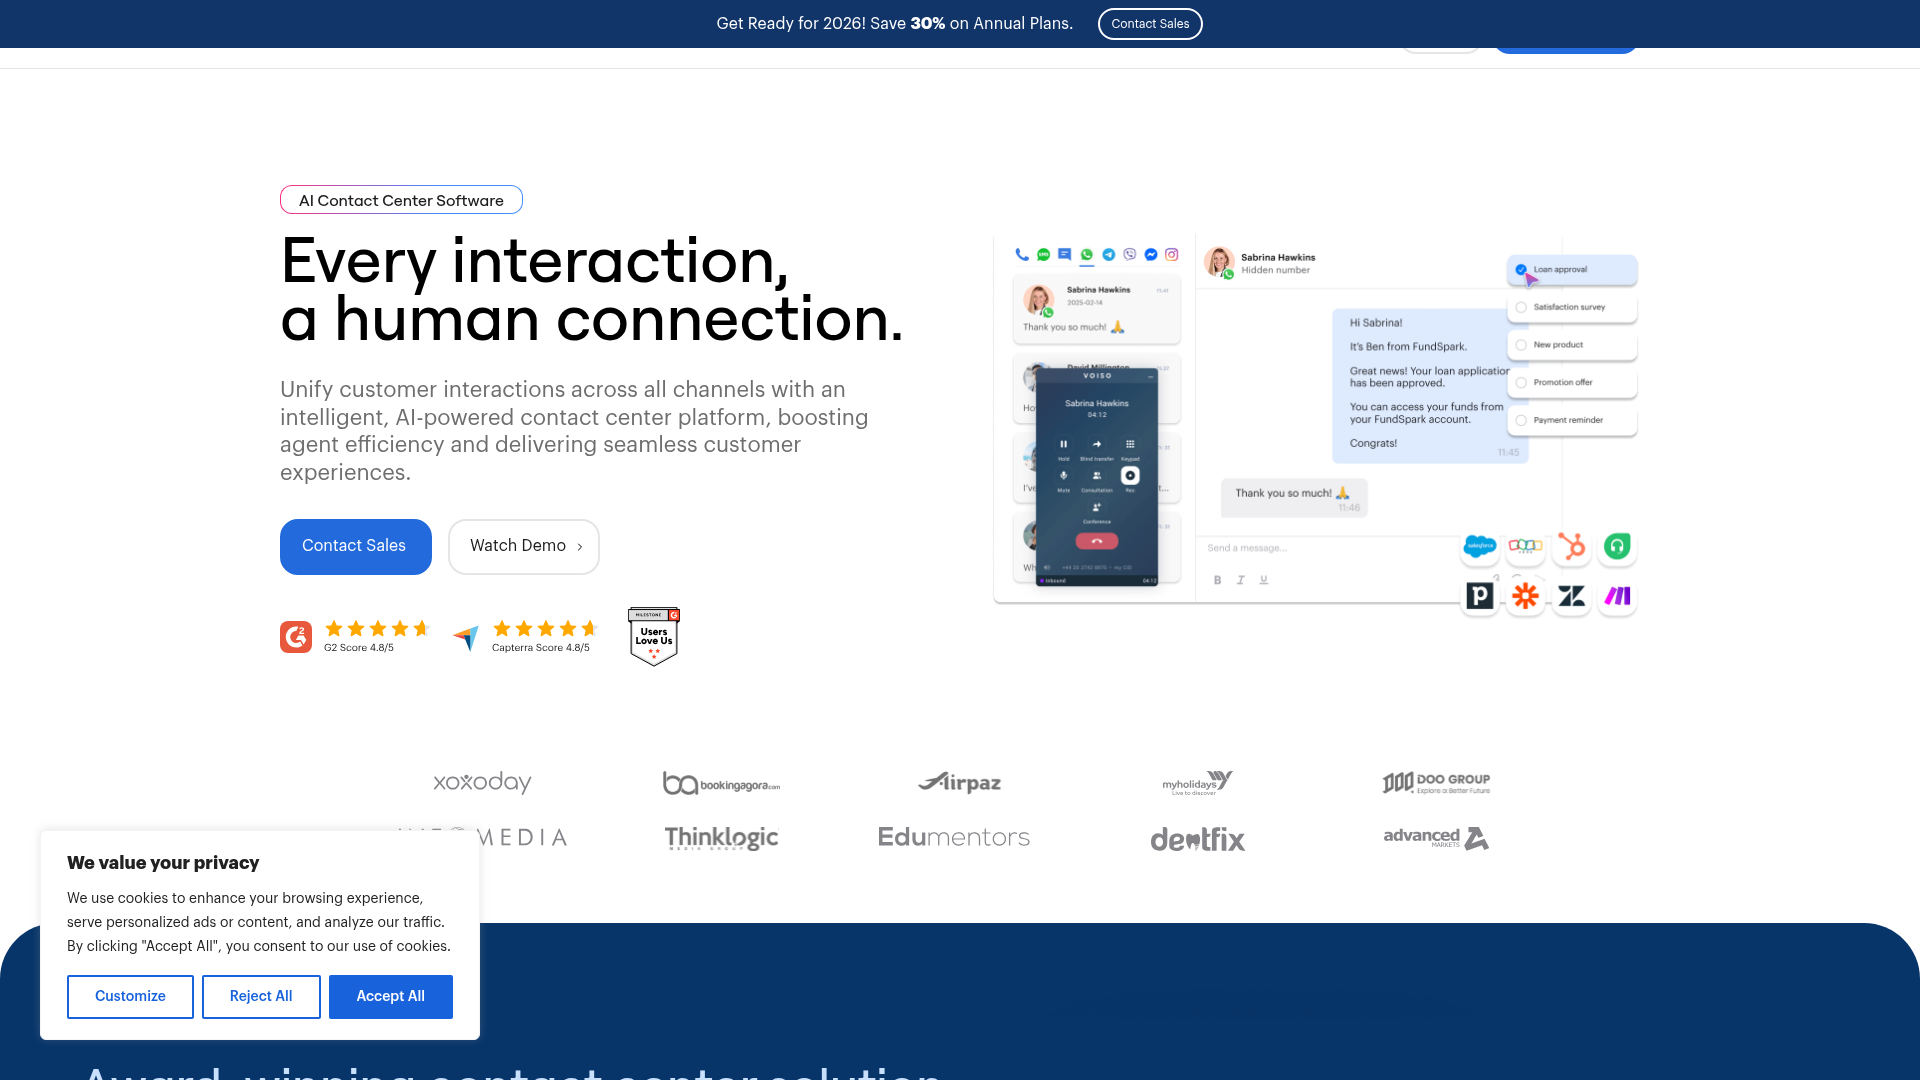This screenshot has height=1080, width=1920.
Task: Select the Instagram channel icon
Action: (x=1171, y=254)
